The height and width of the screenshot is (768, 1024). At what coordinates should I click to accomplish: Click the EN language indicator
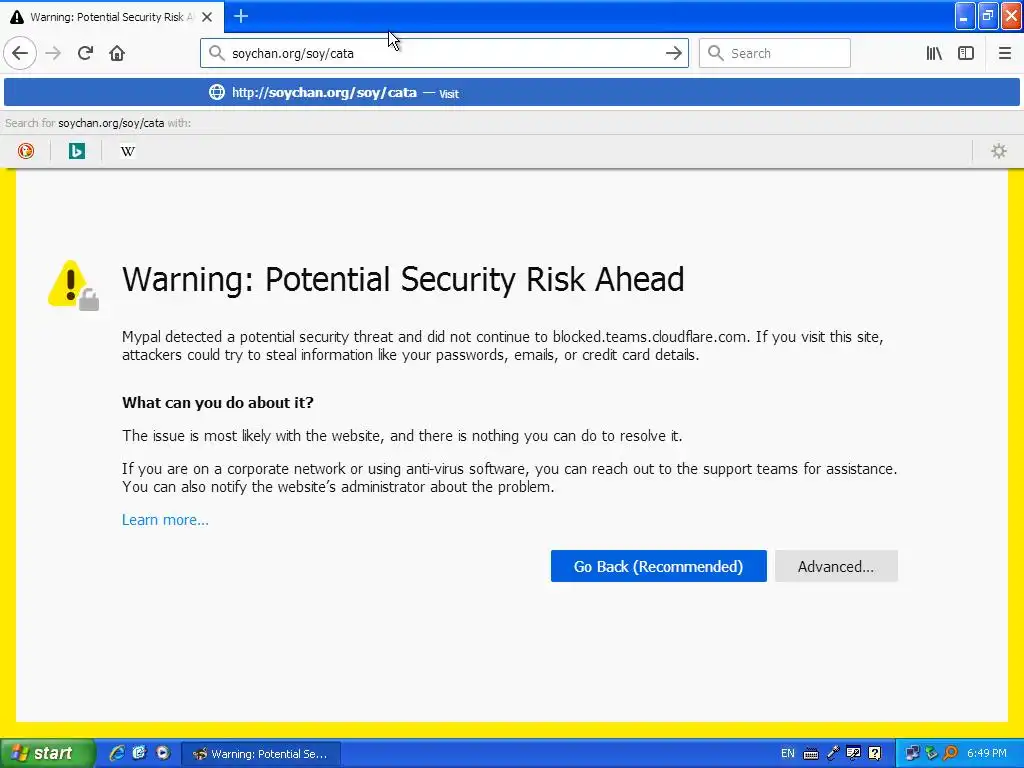point(788,754)
